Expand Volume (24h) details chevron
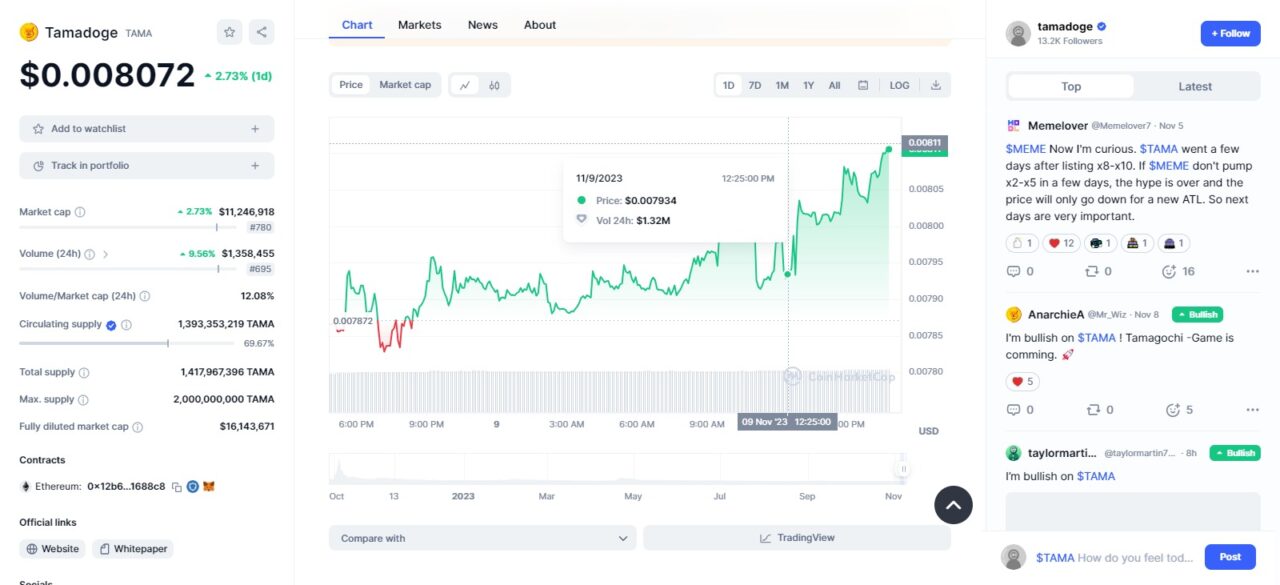This screenshot has height=585, width=1280. [x=105, y=254]
